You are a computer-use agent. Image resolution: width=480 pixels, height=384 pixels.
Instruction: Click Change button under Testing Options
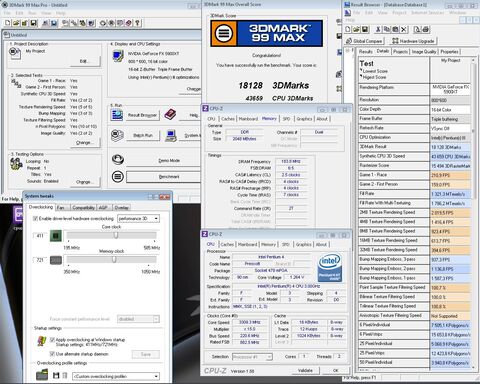[84, 182]
